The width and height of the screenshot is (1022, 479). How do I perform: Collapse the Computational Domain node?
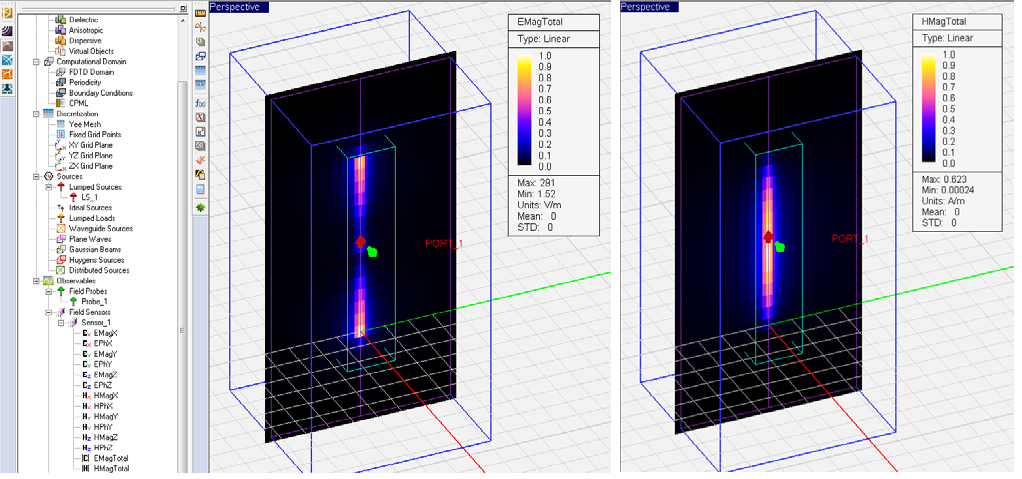click(36, 61)
